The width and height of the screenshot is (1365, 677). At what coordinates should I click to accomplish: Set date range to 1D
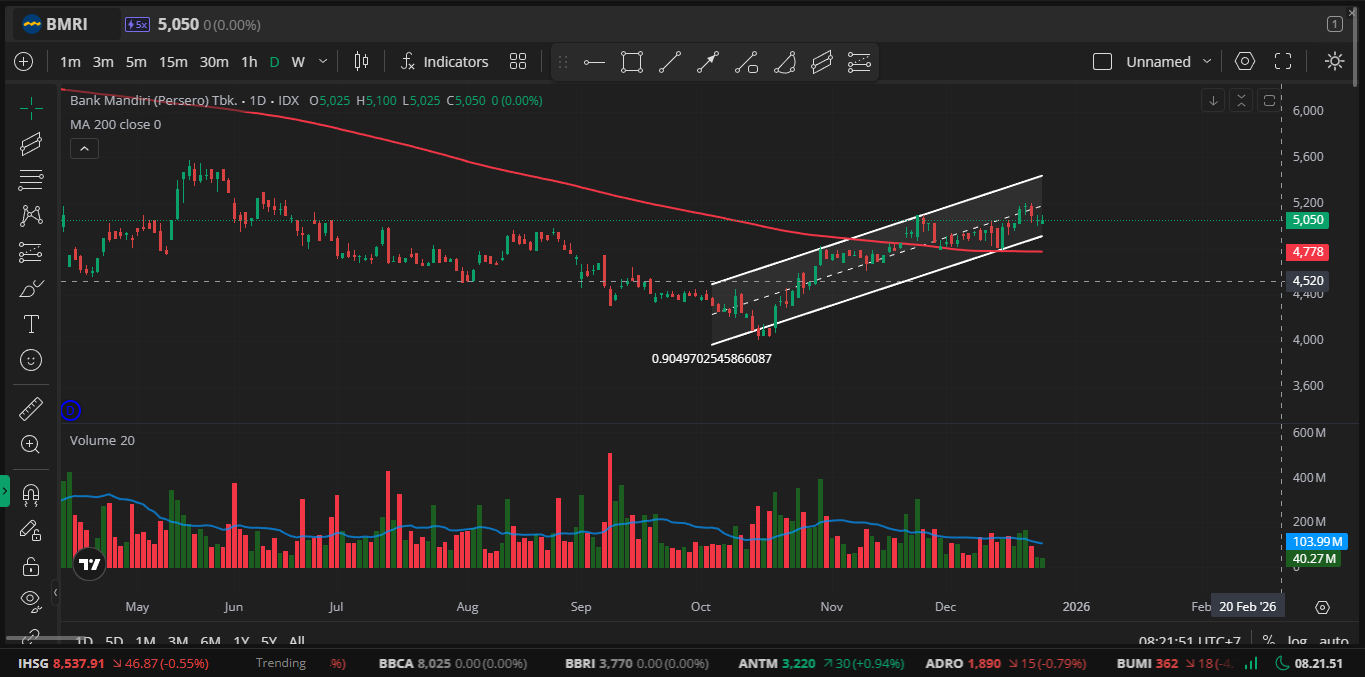(x=84, y=641)
